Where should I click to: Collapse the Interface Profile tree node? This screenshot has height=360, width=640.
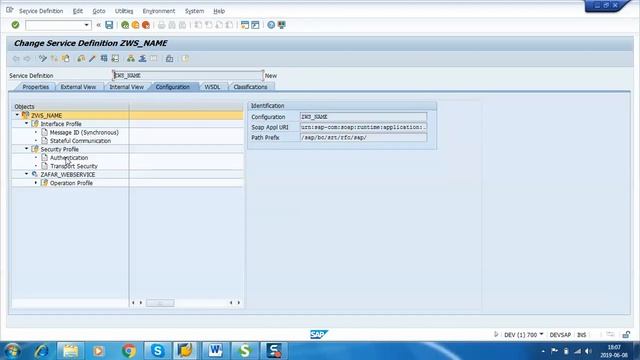click(x=27, y=123)
